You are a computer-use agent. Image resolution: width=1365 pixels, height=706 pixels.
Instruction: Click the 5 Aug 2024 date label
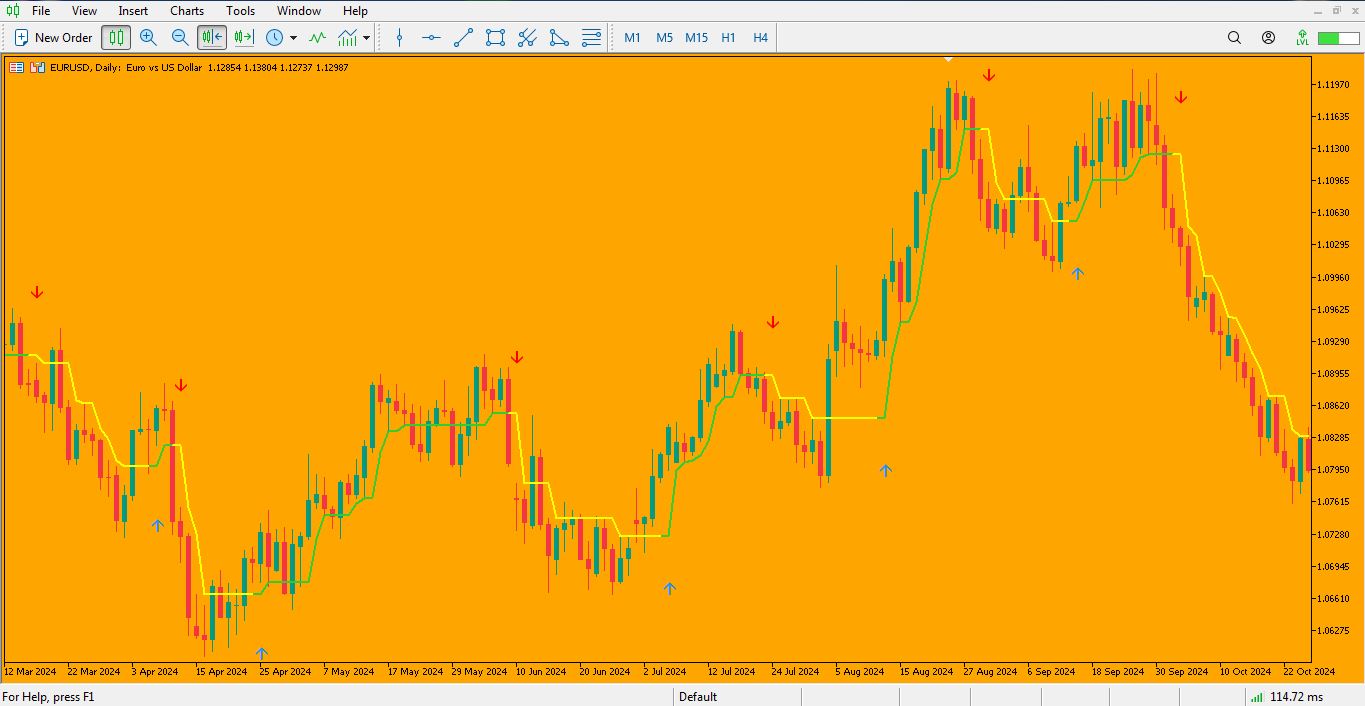click(x=860, y=672)
